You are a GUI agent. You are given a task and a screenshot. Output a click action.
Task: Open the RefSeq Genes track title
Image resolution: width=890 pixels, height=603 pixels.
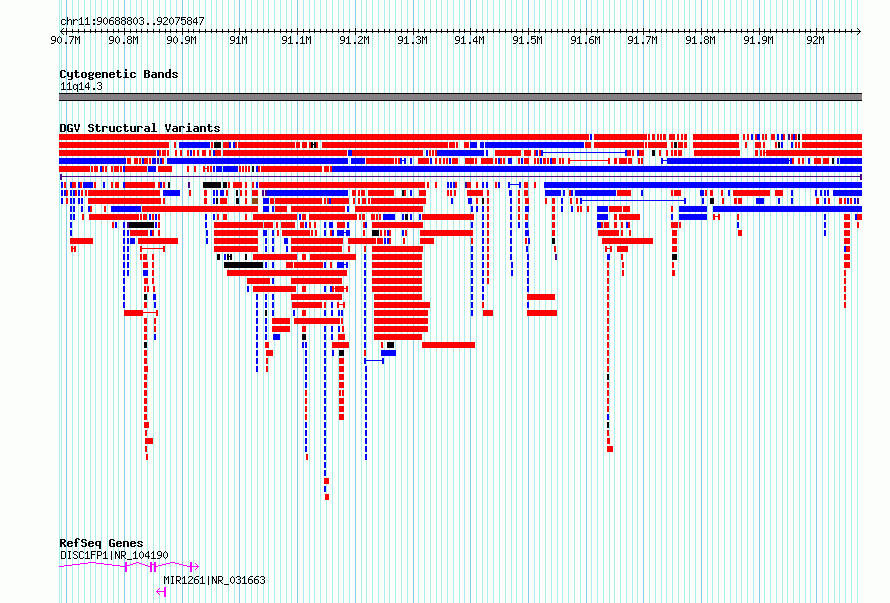tap(101, 543)
